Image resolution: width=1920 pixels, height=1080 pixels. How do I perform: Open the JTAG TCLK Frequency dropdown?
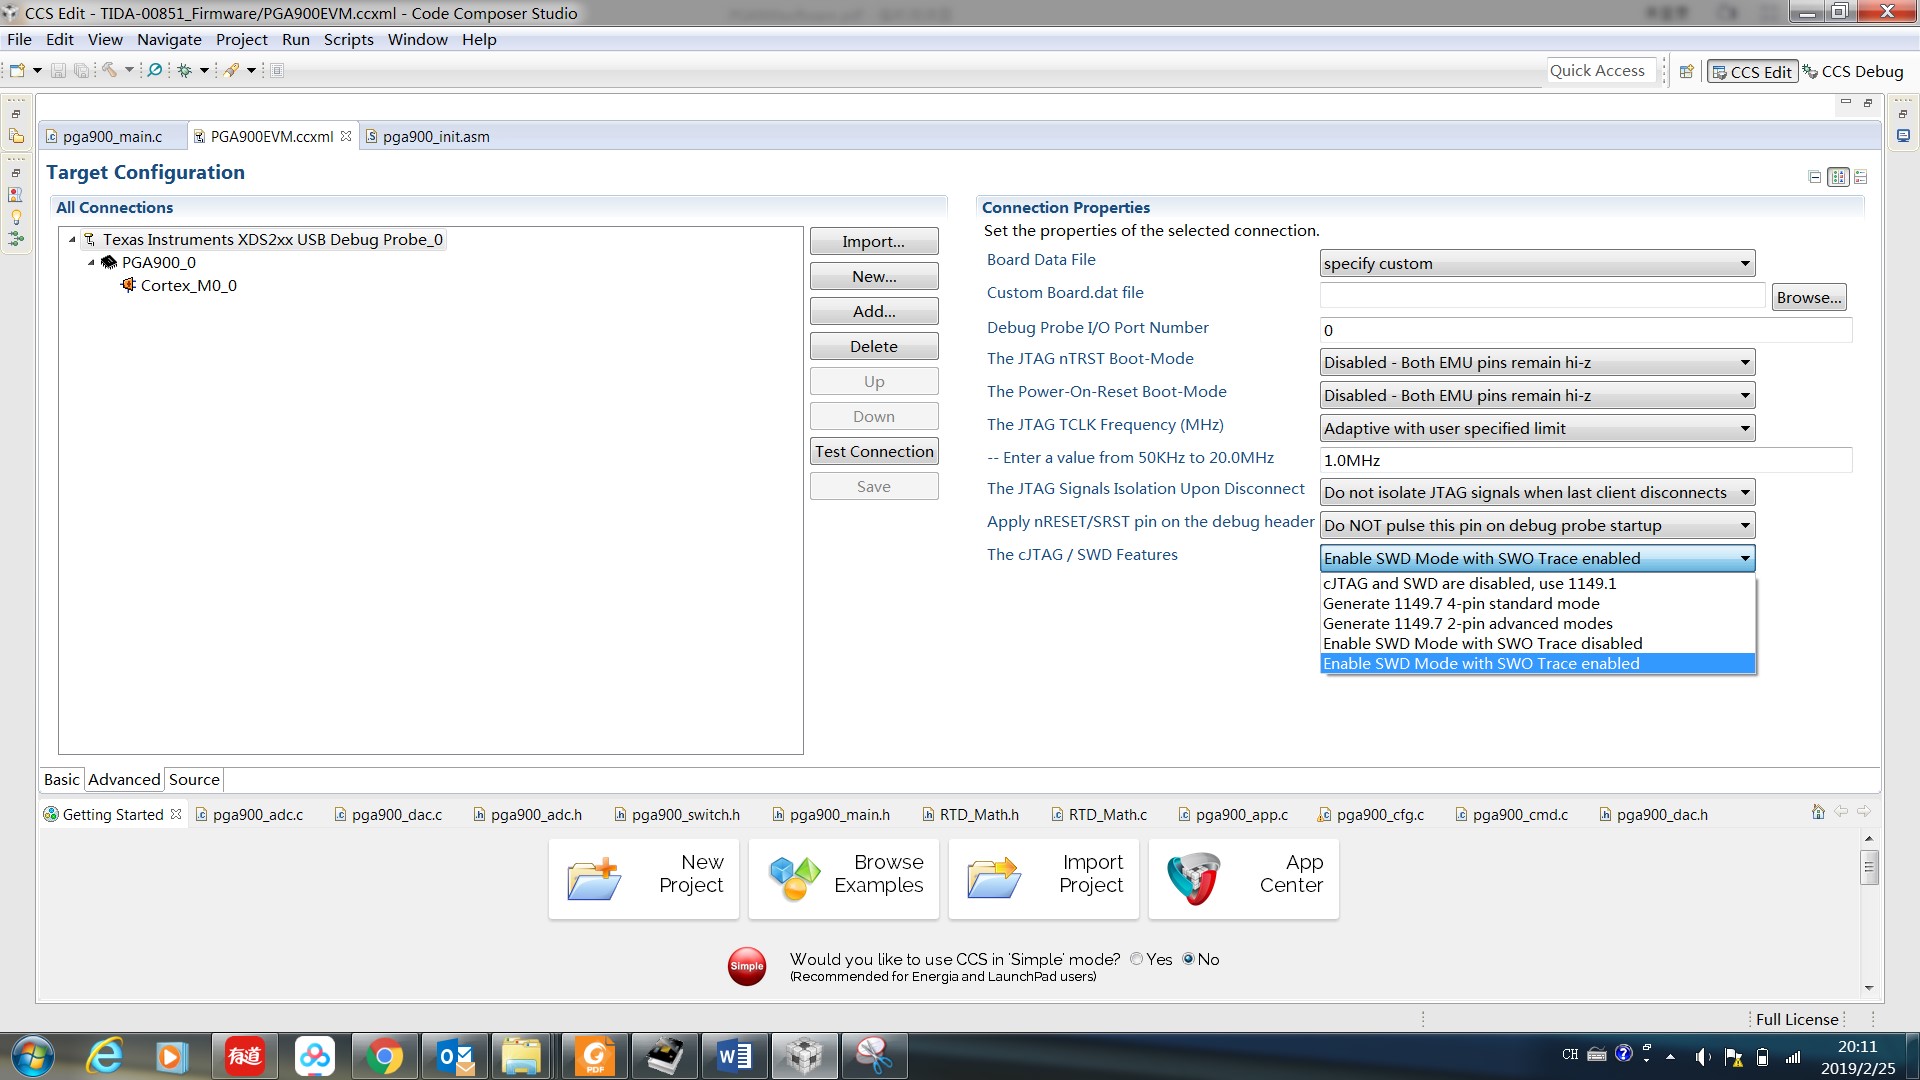point(1537,429)
